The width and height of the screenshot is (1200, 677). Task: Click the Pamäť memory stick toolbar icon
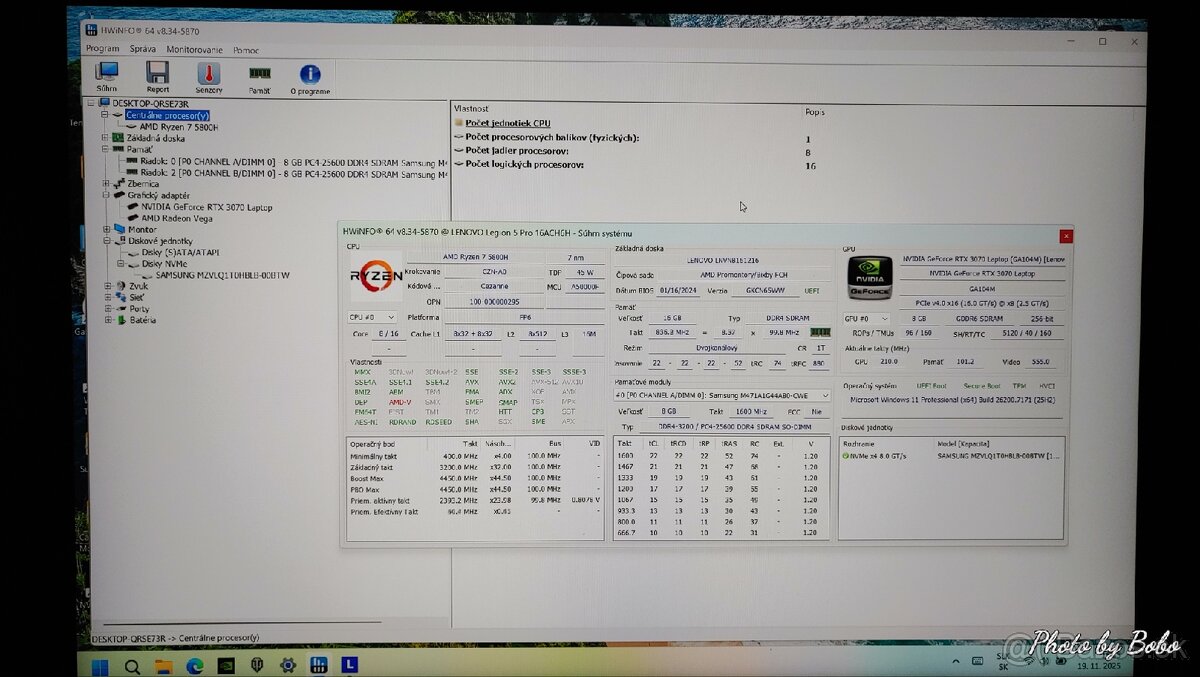(x=259, y=74)
